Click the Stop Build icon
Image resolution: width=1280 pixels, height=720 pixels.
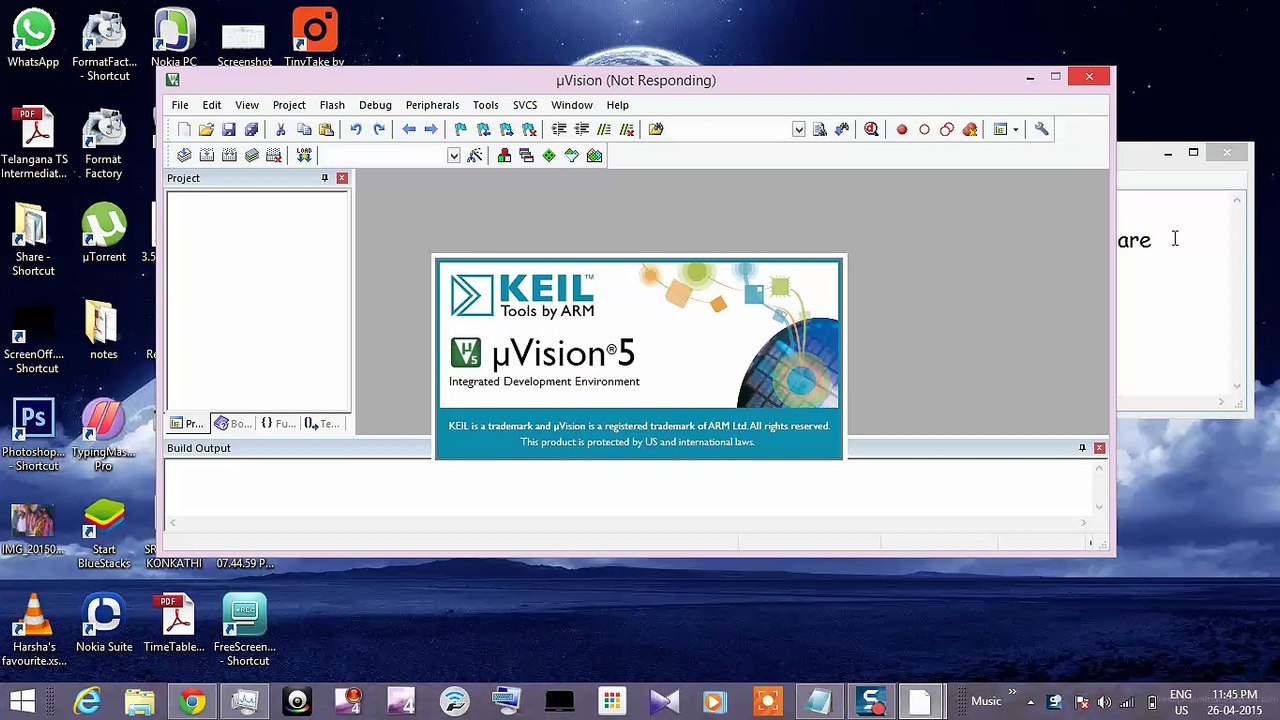click(274, 155)
